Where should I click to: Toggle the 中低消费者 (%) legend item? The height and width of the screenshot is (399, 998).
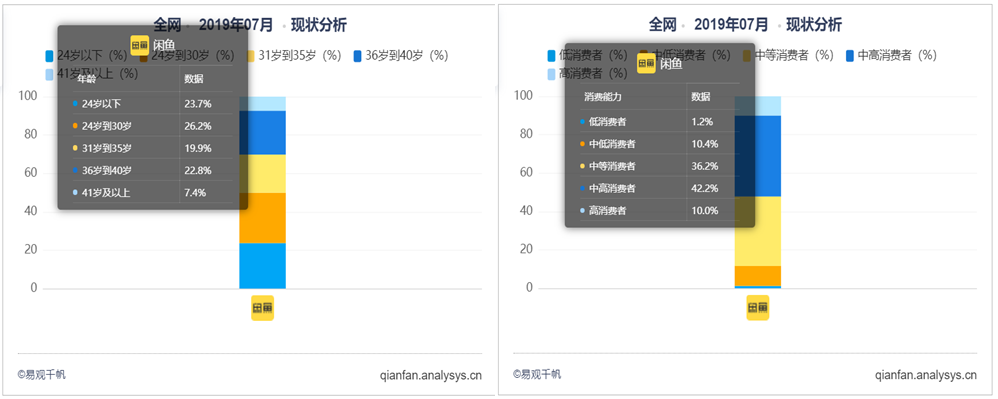pos(684,55)
